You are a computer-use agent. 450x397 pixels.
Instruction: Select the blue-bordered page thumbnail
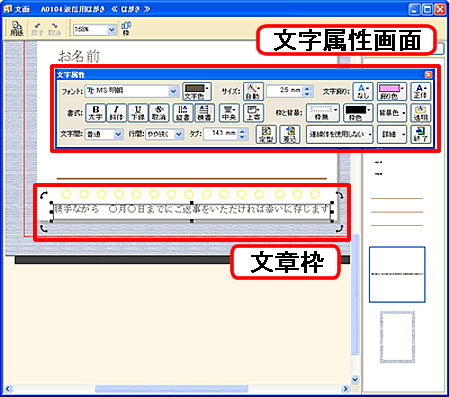397,275
